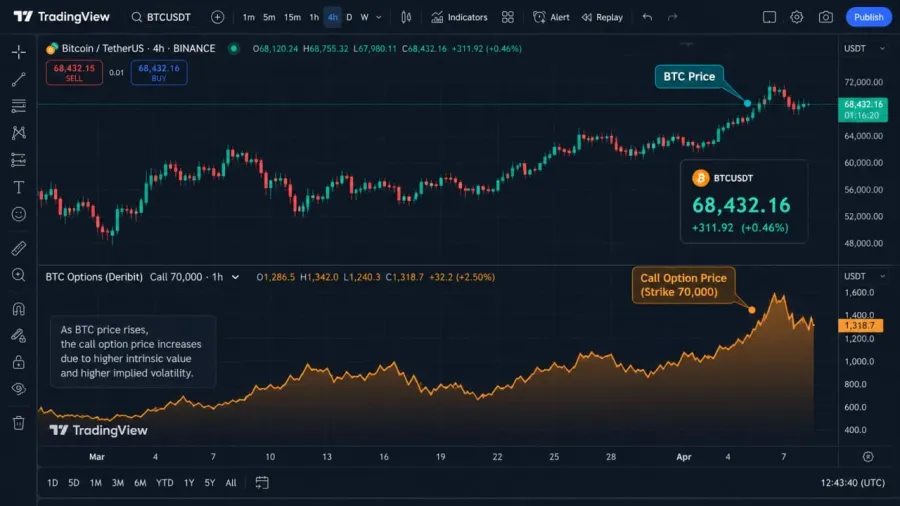
Task: Open symbol search for BTCUSDT
Action: (161, 17)
